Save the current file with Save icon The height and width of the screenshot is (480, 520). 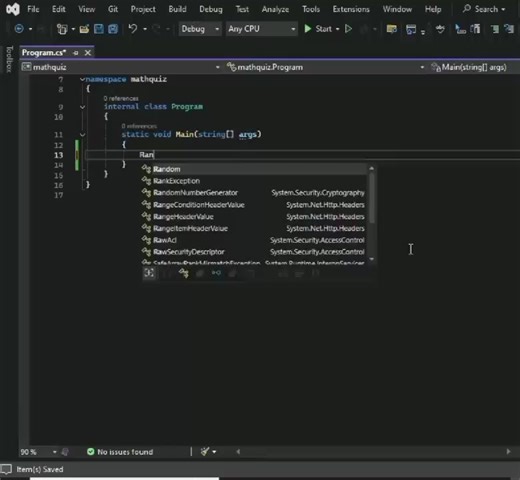[x=99, y=29]
